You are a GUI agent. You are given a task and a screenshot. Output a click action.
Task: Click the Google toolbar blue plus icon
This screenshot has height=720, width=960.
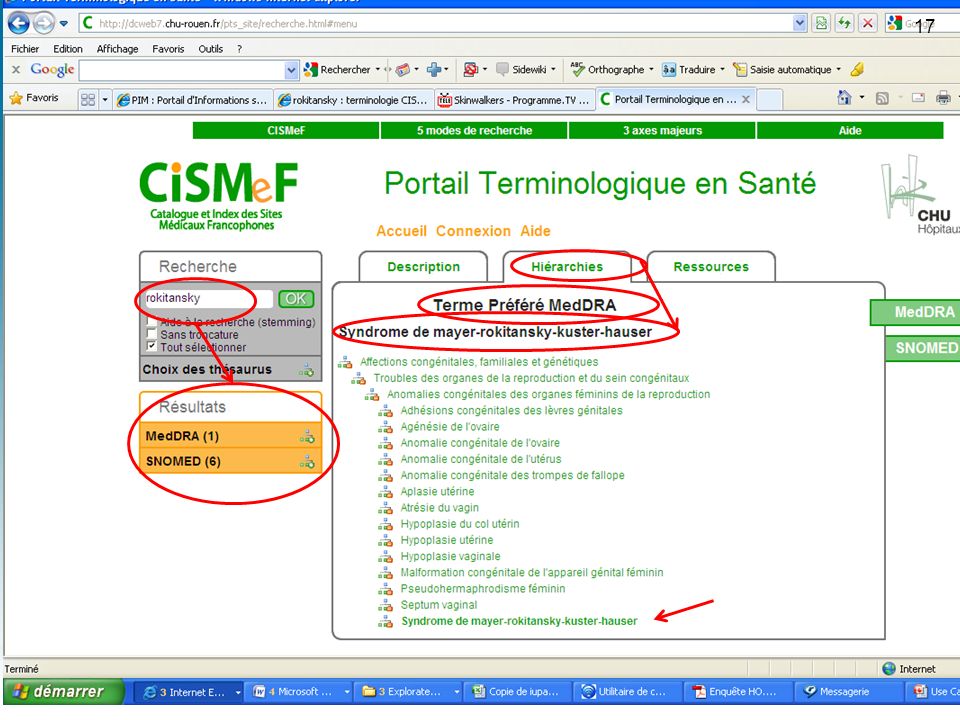434,70
